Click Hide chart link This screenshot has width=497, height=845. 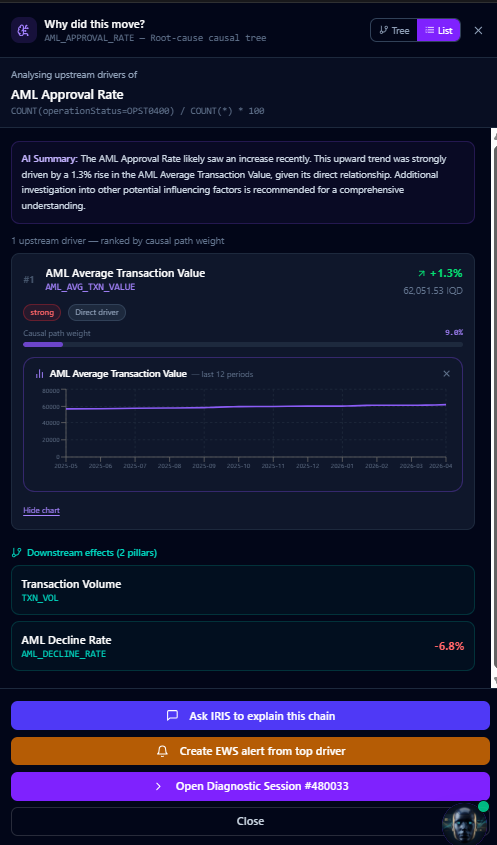coord(42,510)
